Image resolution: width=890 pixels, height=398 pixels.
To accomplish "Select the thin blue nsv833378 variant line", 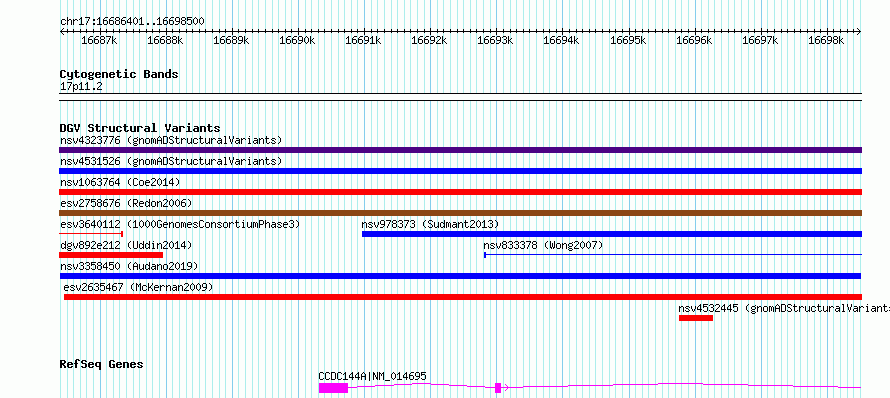I will pos(673,255).
